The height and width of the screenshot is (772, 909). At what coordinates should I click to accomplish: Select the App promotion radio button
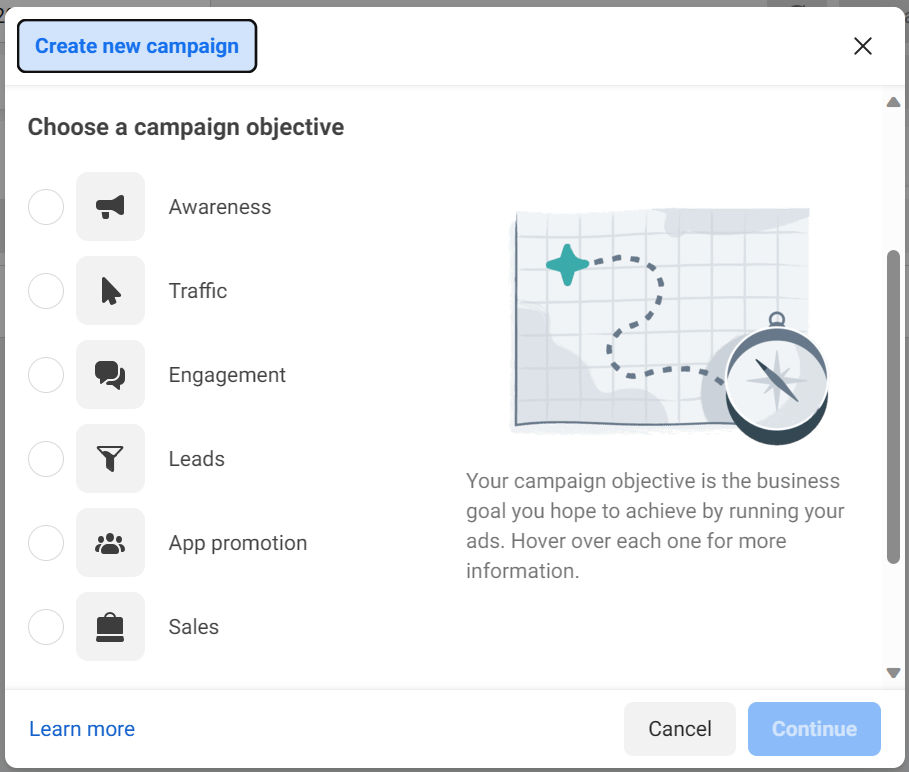tap(46, 543)
